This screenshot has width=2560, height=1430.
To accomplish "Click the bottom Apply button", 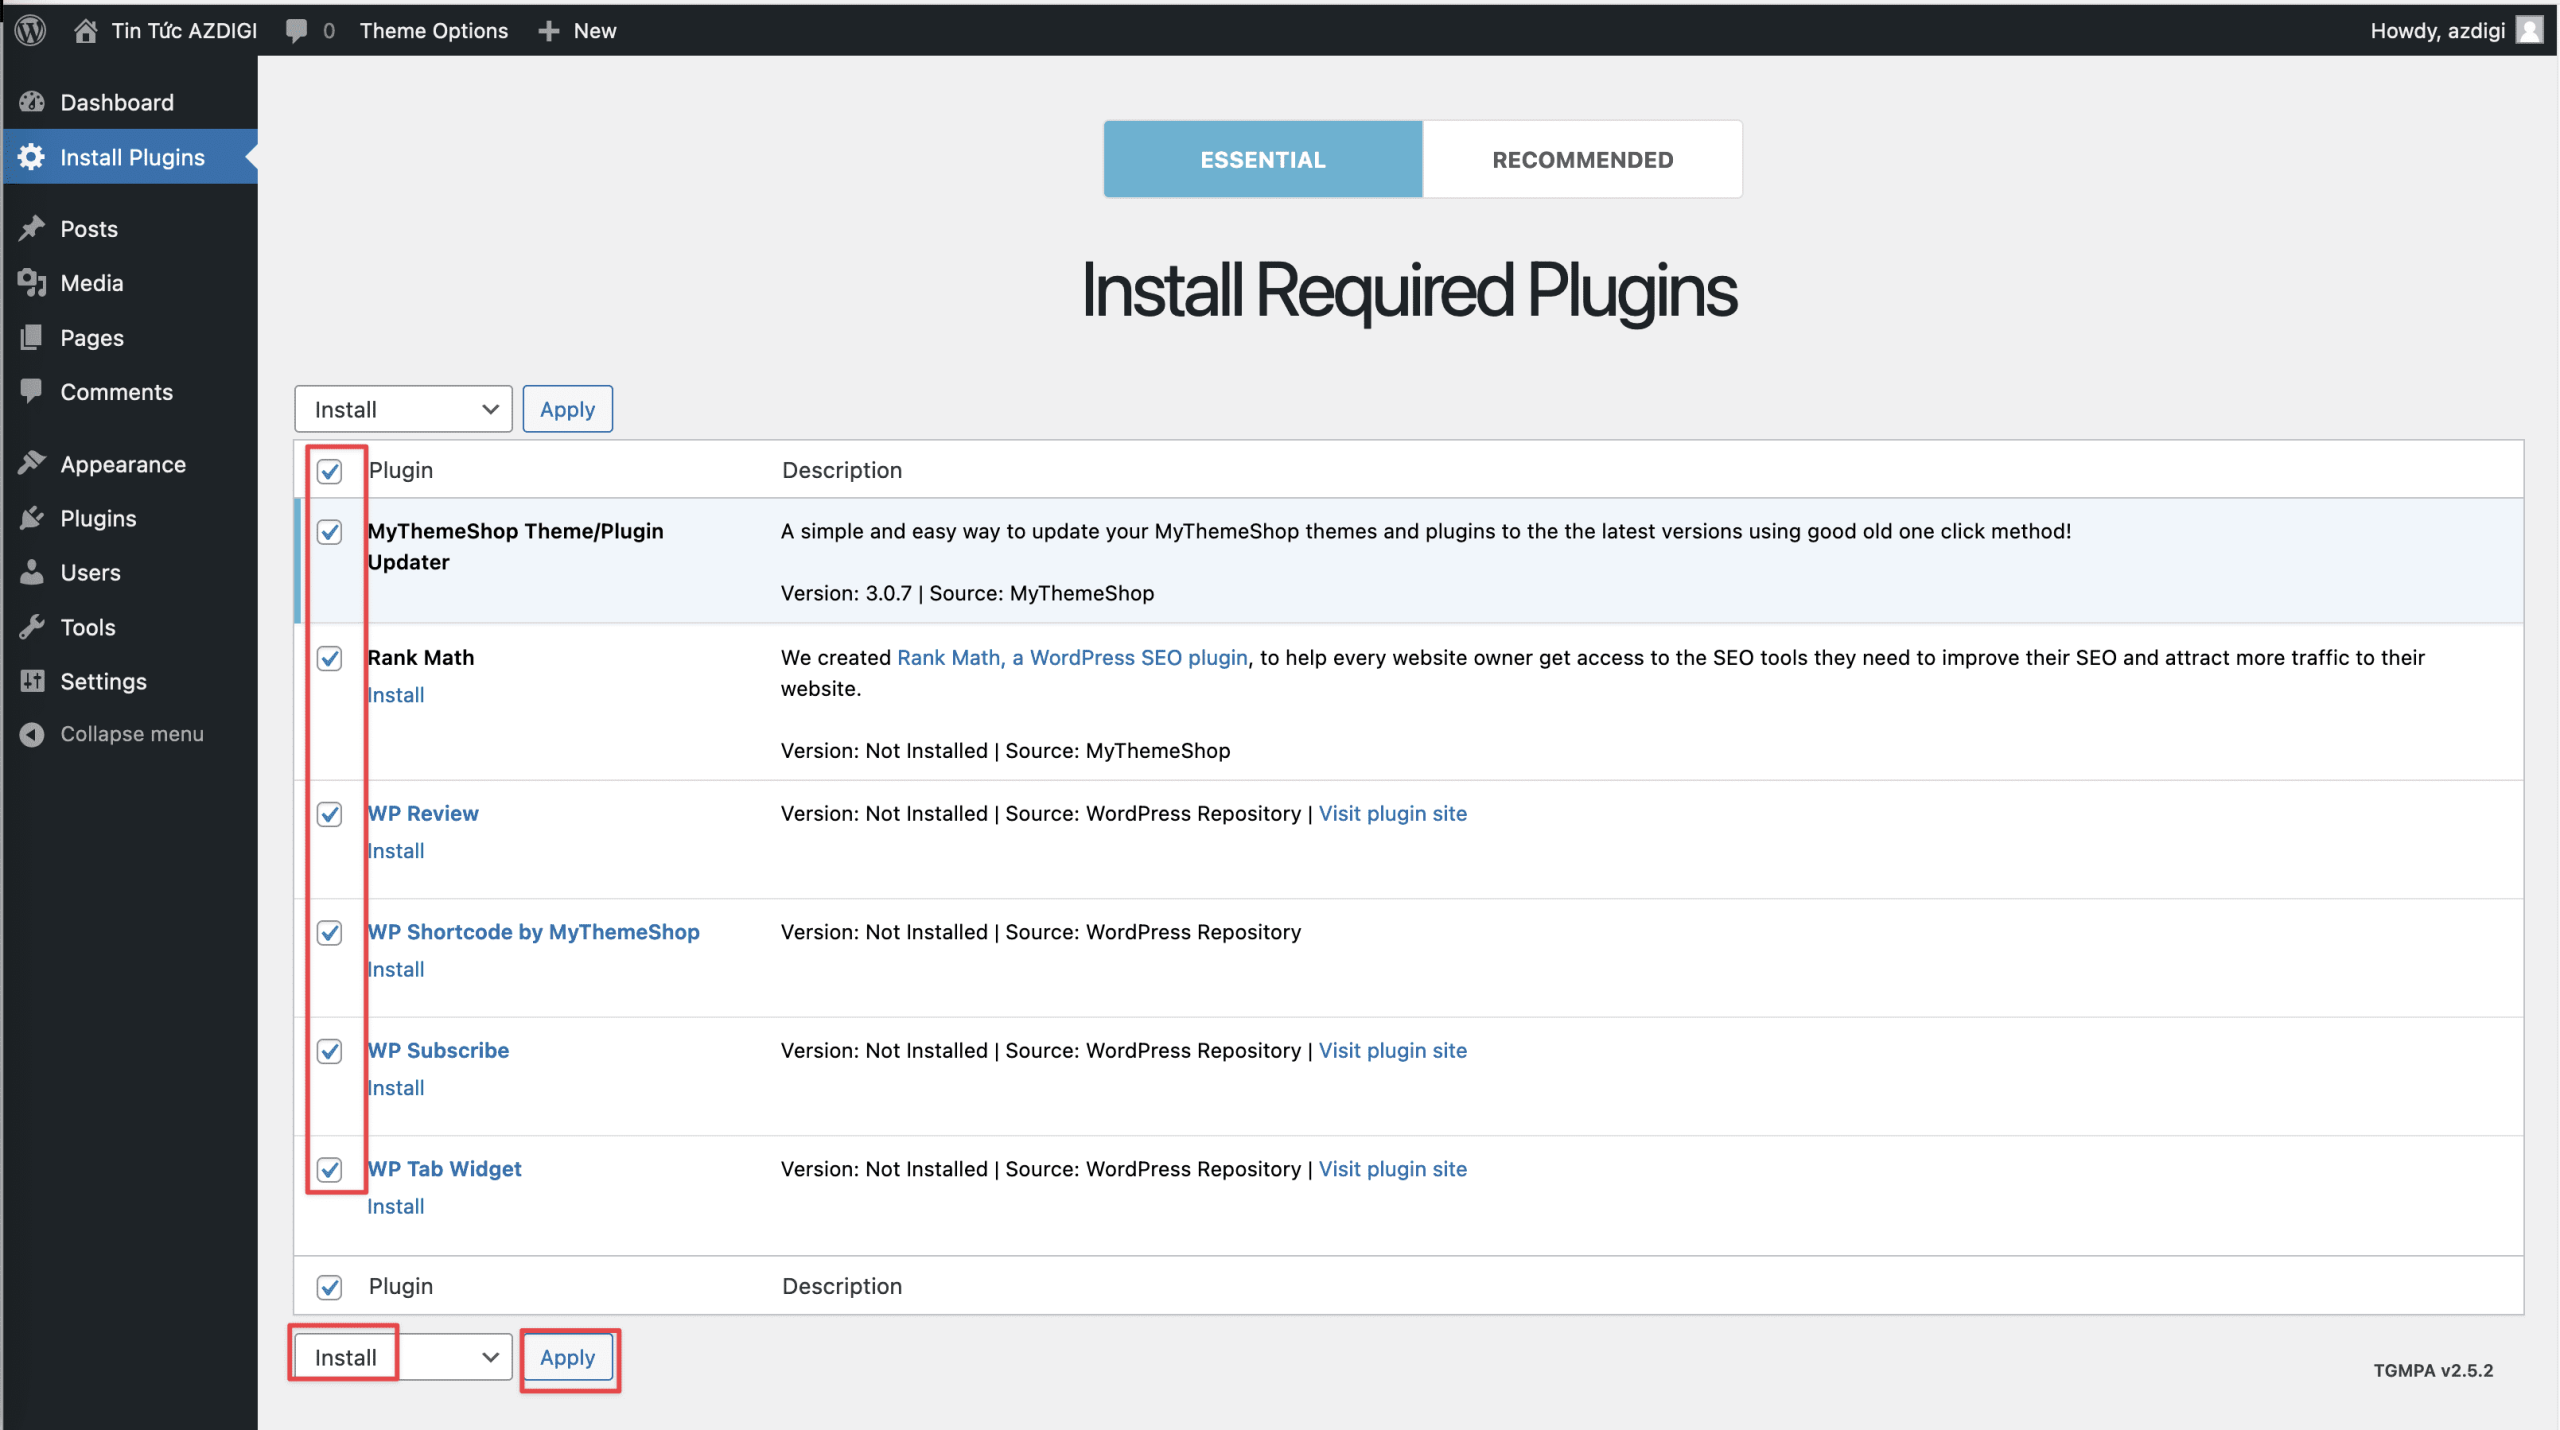I will coord(567,1357).
